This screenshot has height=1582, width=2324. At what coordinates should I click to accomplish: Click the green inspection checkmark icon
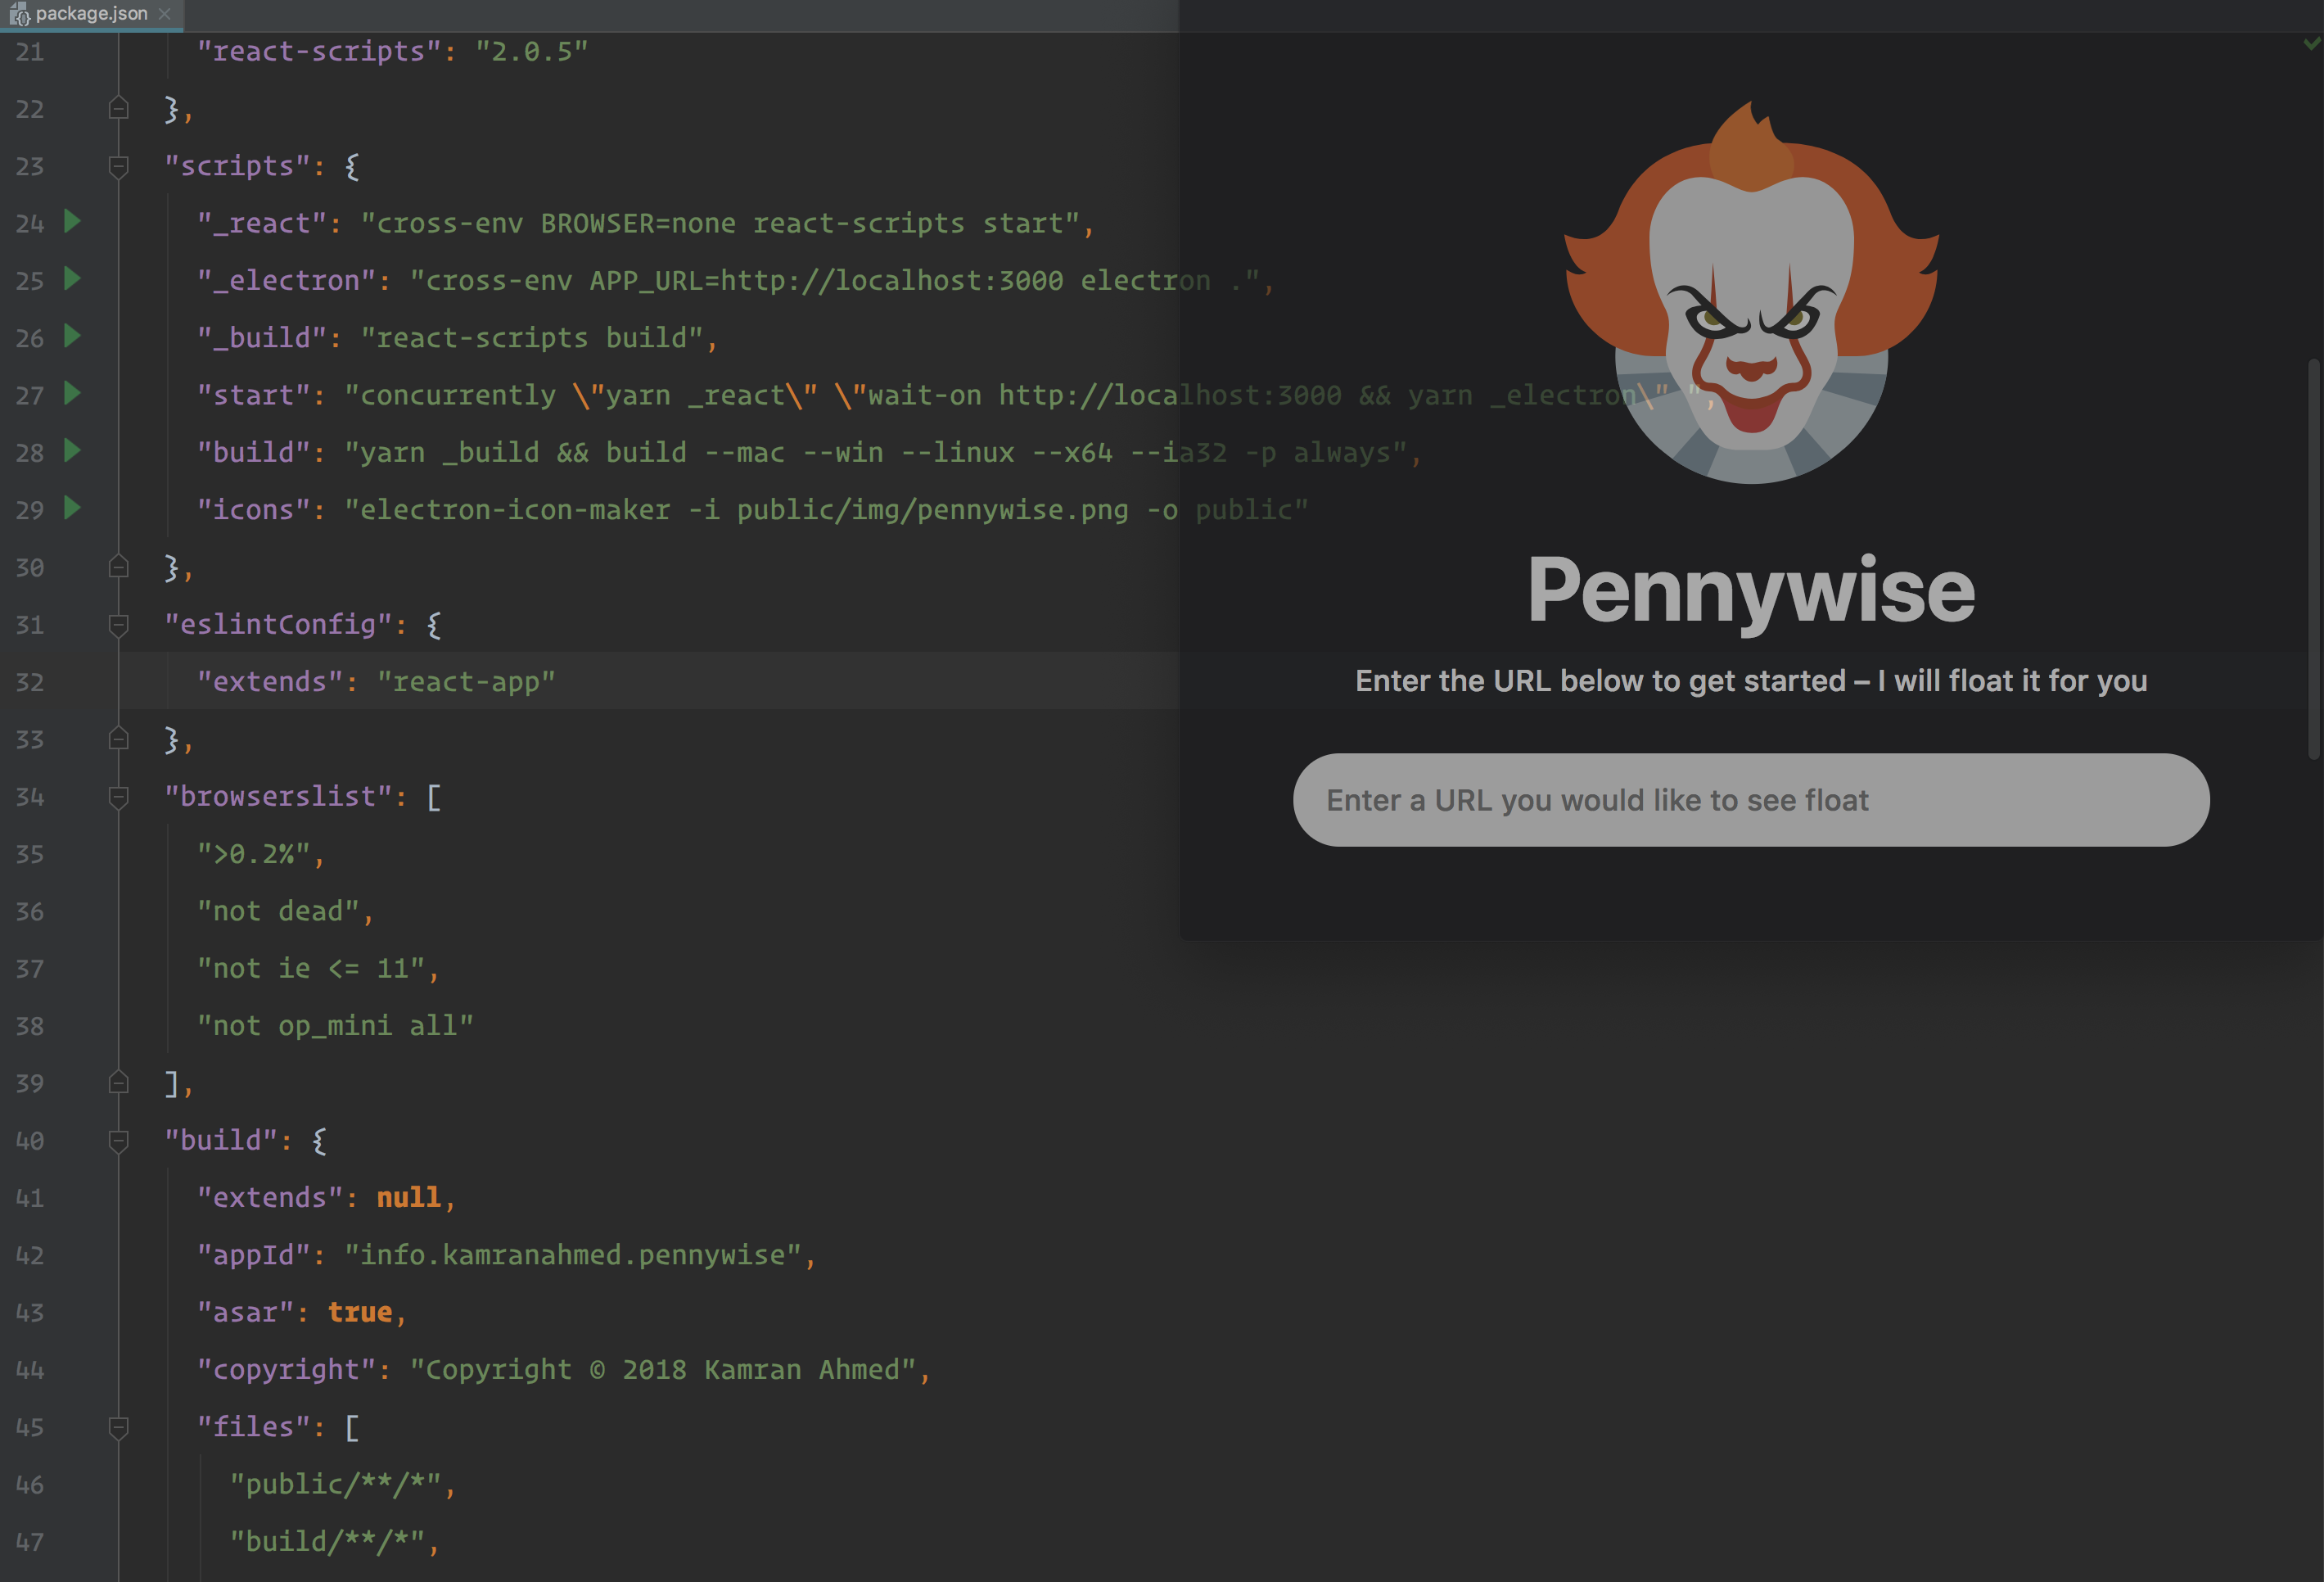(2311, 43)
